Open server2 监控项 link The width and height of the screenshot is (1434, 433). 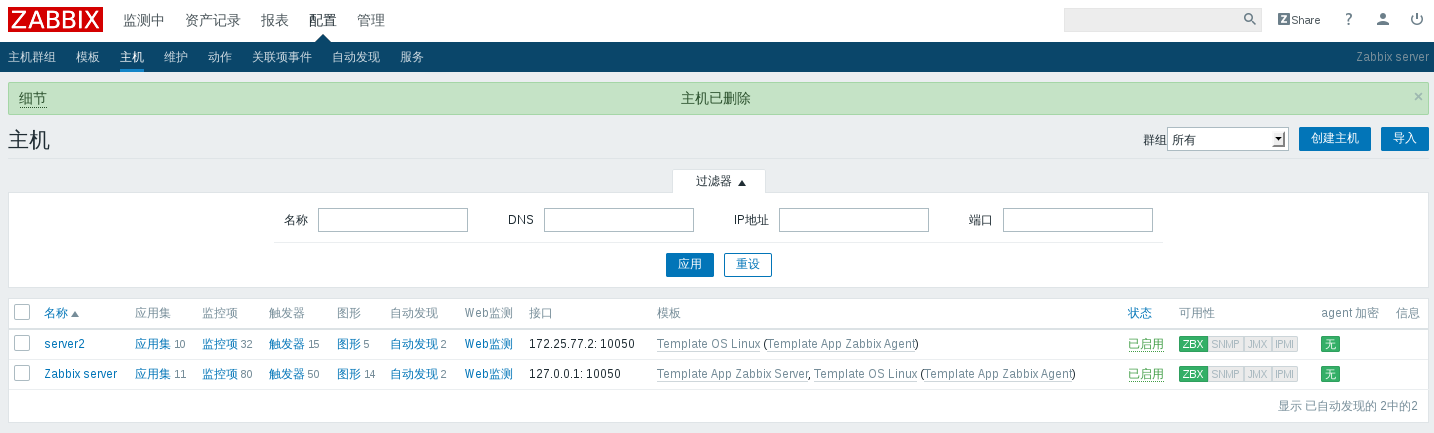click(220, 344)
